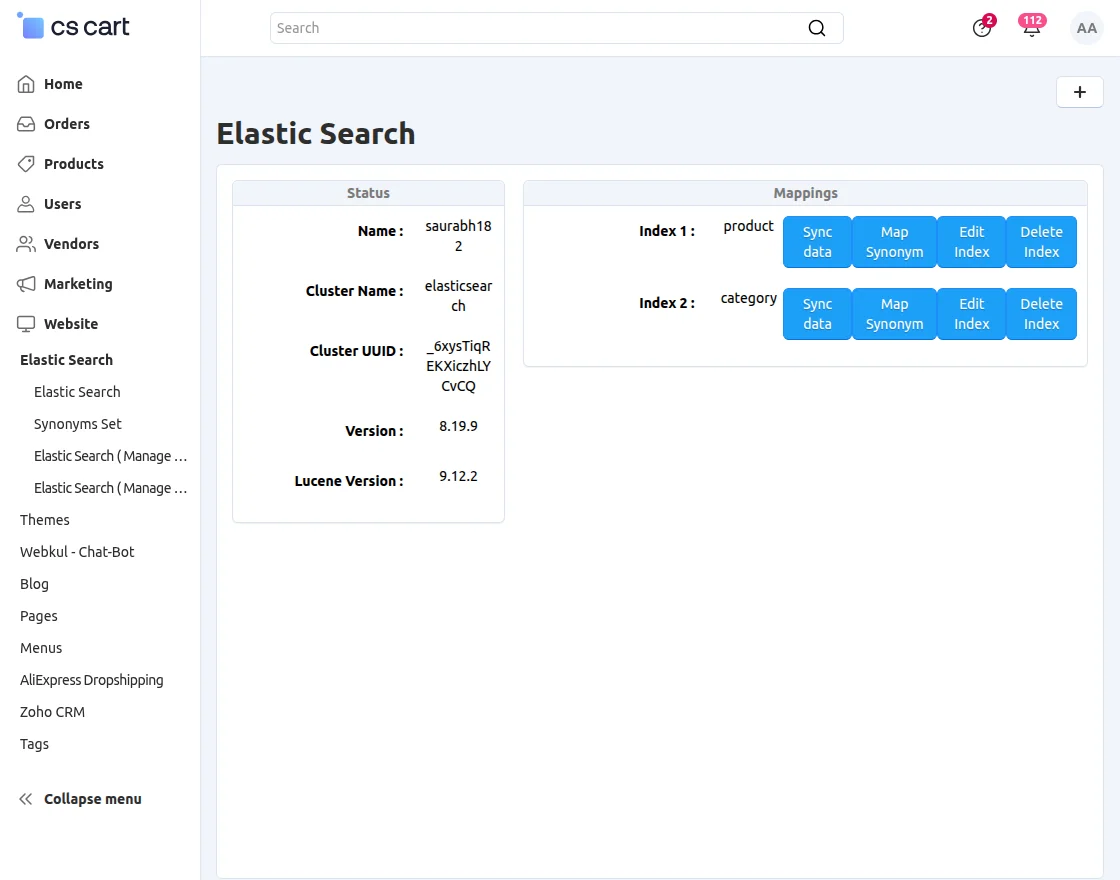Click the magnifier search icon

816,28
